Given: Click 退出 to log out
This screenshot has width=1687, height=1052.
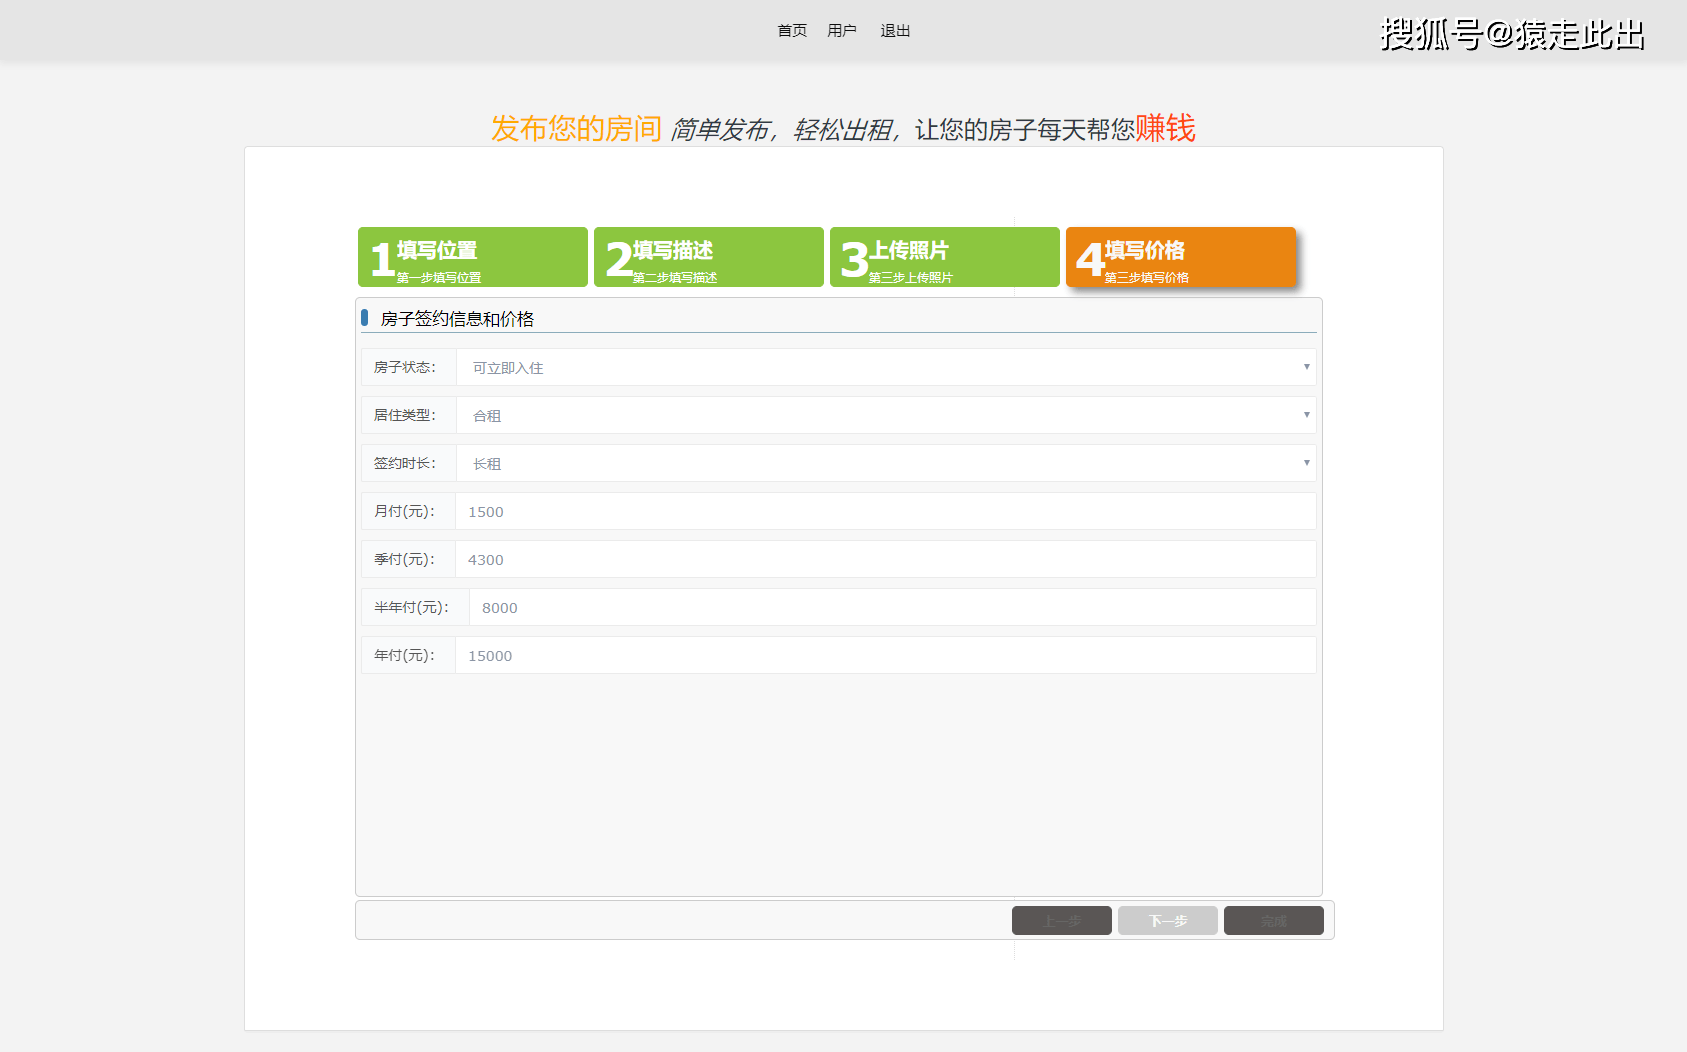Looking at the screenshot, I should click(895, 31).
